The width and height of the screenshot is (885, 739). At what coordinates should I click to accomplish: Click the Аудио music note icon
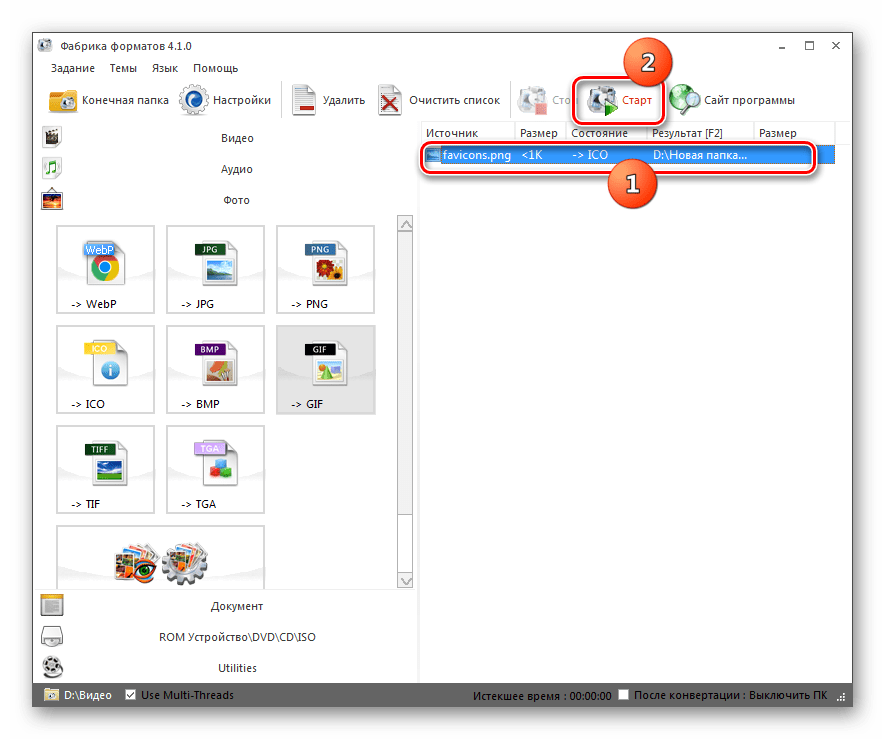(x=52, y=168)
